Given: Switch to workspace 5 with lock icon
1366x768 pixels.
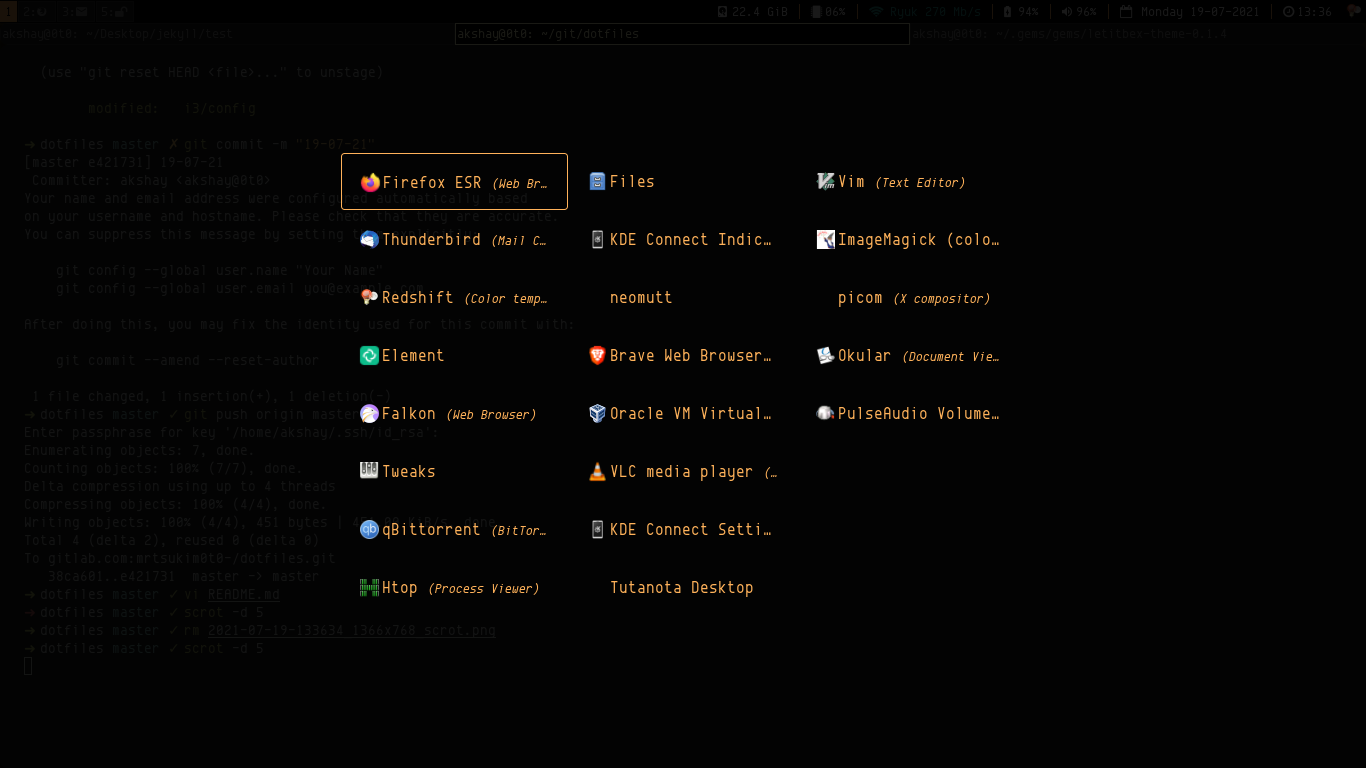Looking at the screenshot, I should 113,12.
